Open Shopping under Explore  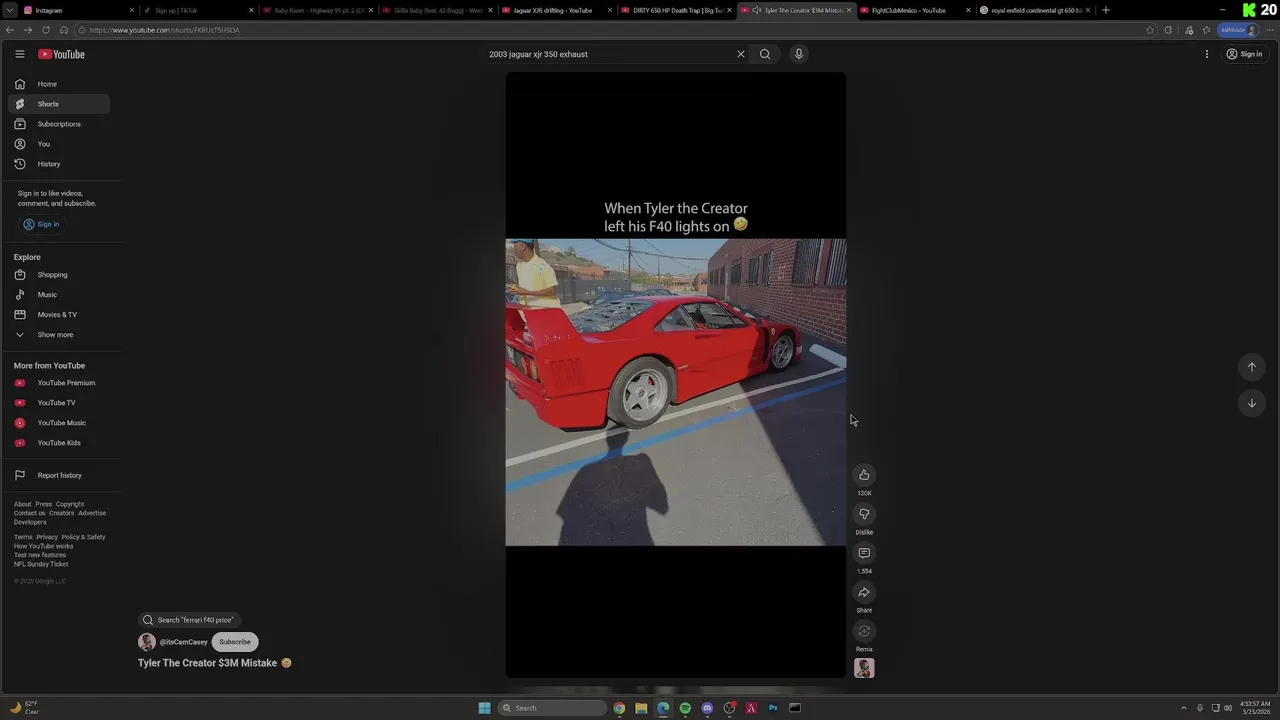(x=59, y=275)
